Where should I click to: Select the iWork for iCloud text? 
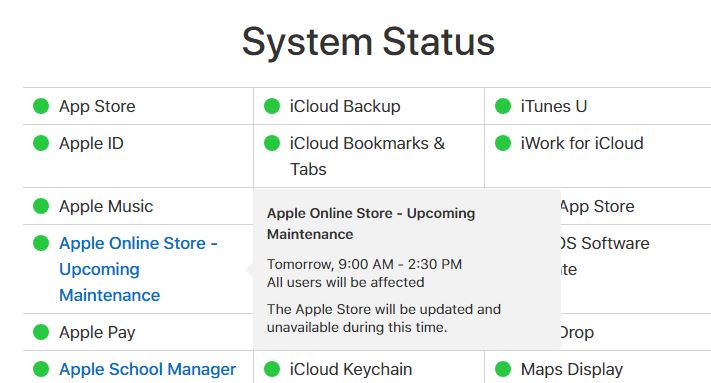(x=582, y=143)
